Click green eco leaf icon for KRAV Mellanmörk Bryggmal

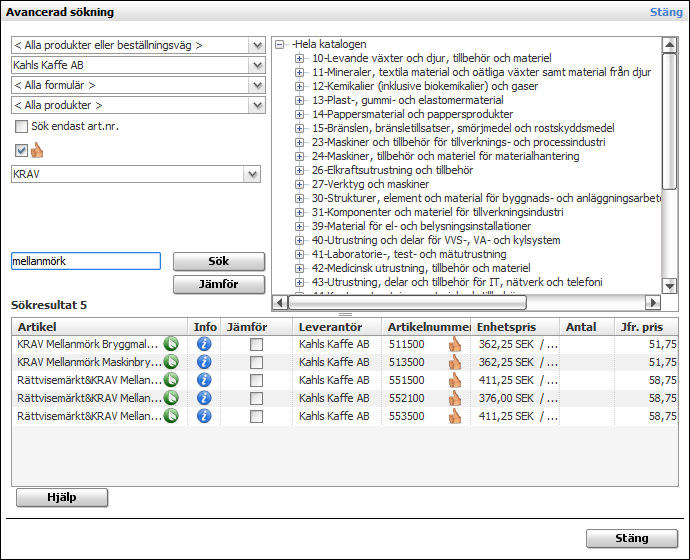(x=171, y=344)
